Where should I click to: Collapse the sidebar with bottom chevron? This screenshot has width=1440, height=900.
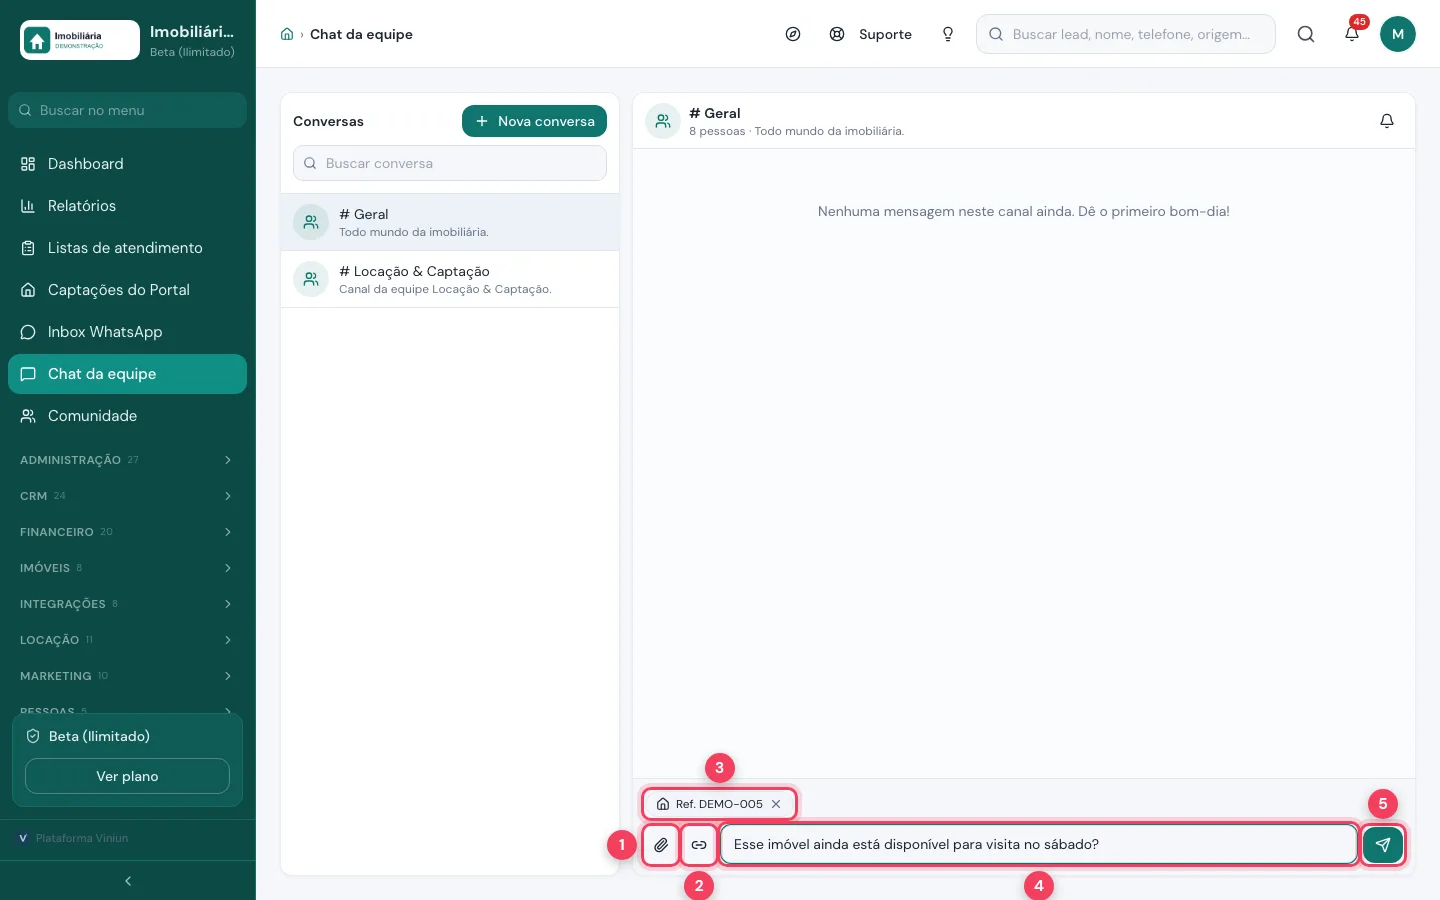pyautogui.click(x=128, y=881)
